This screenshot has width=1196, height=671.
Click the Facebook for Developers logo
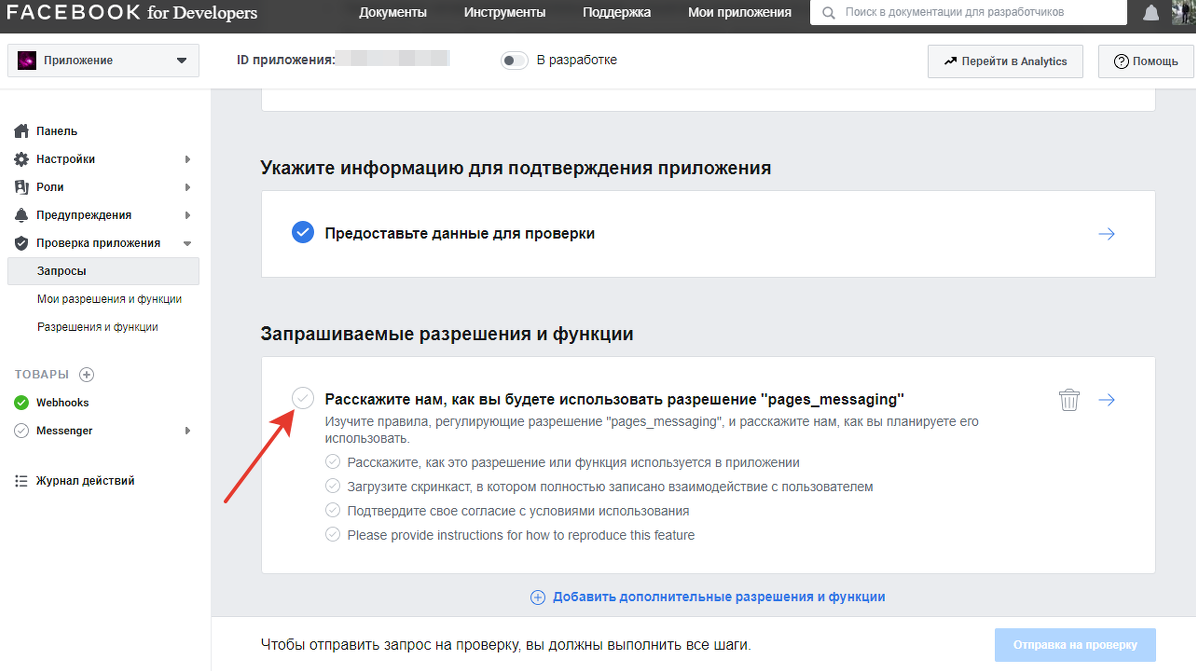point(132,12)
